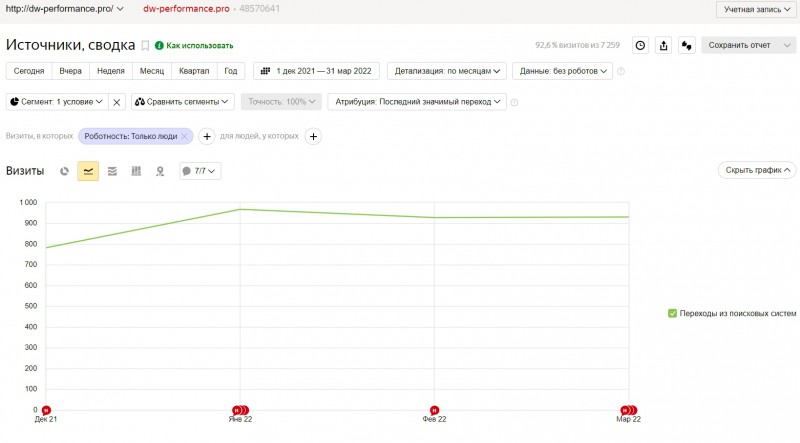Open dw-performance.pro counter link
This screenshot has height=443, width=800.
186,9
